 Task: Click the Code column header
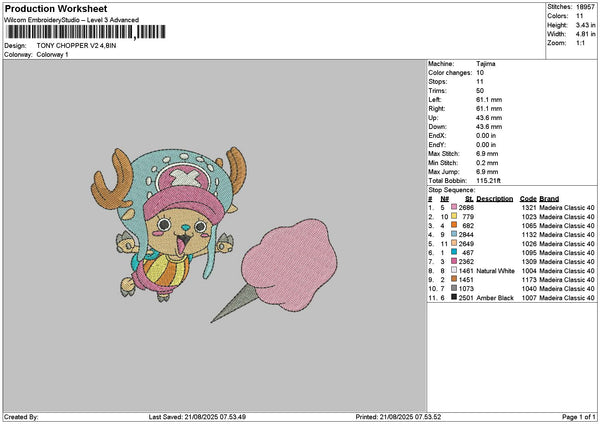tap(528, 198)
